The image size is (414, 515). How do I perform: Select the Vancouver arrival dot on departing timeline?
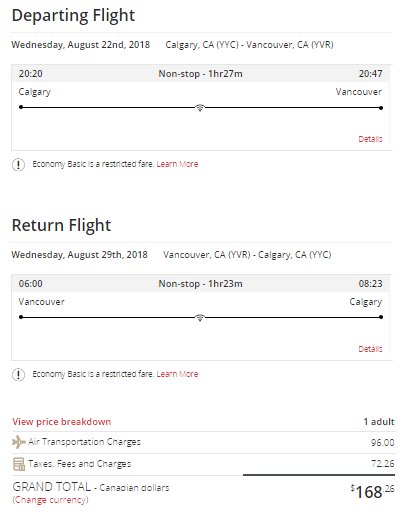[381, 108]
